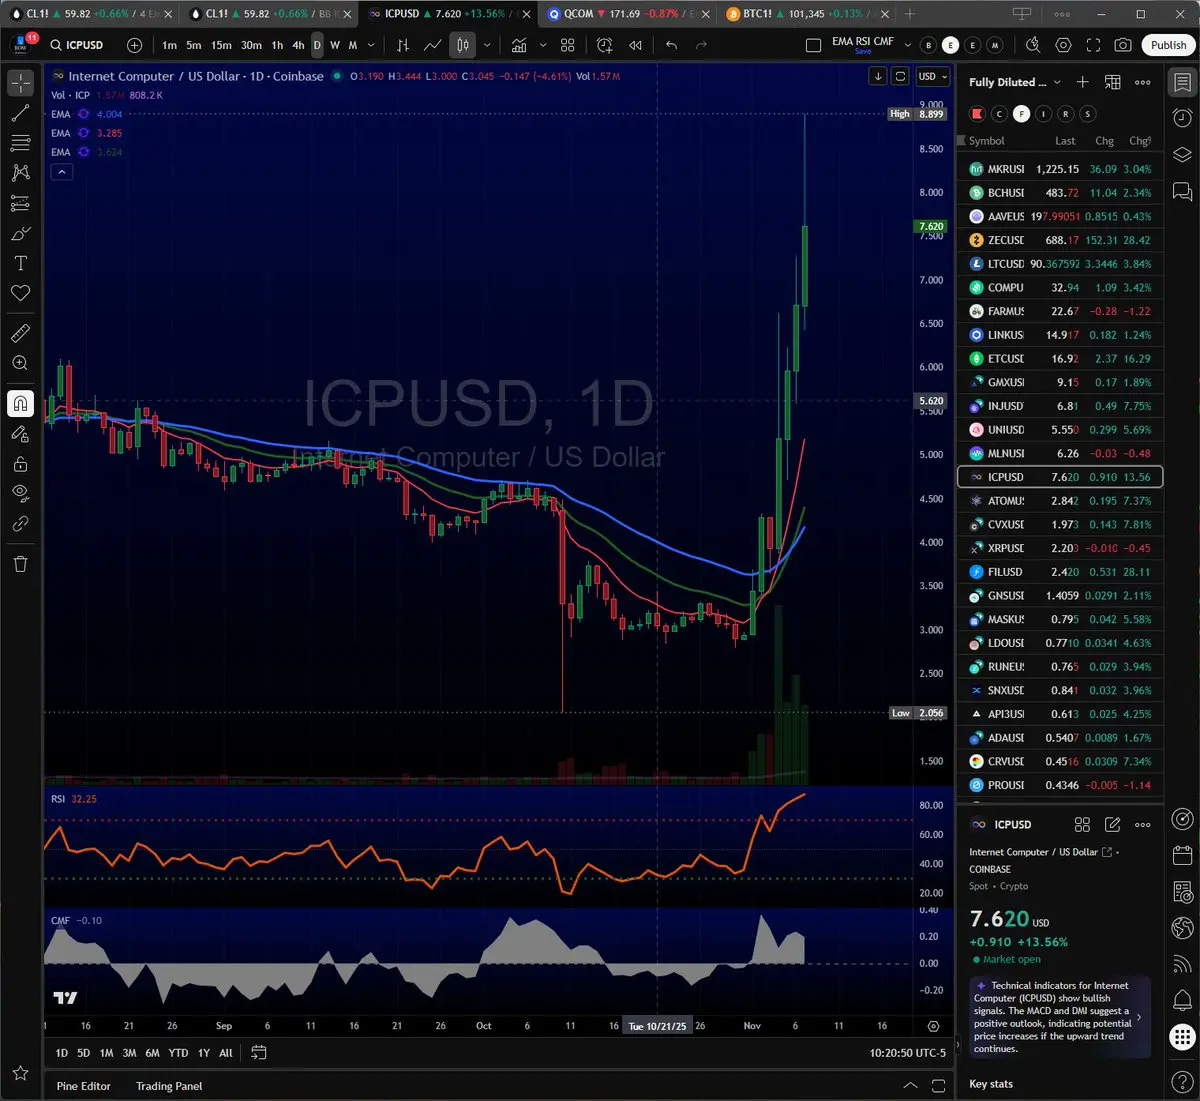
Task: Select the red flag list
Action: [x=977, y=114]
